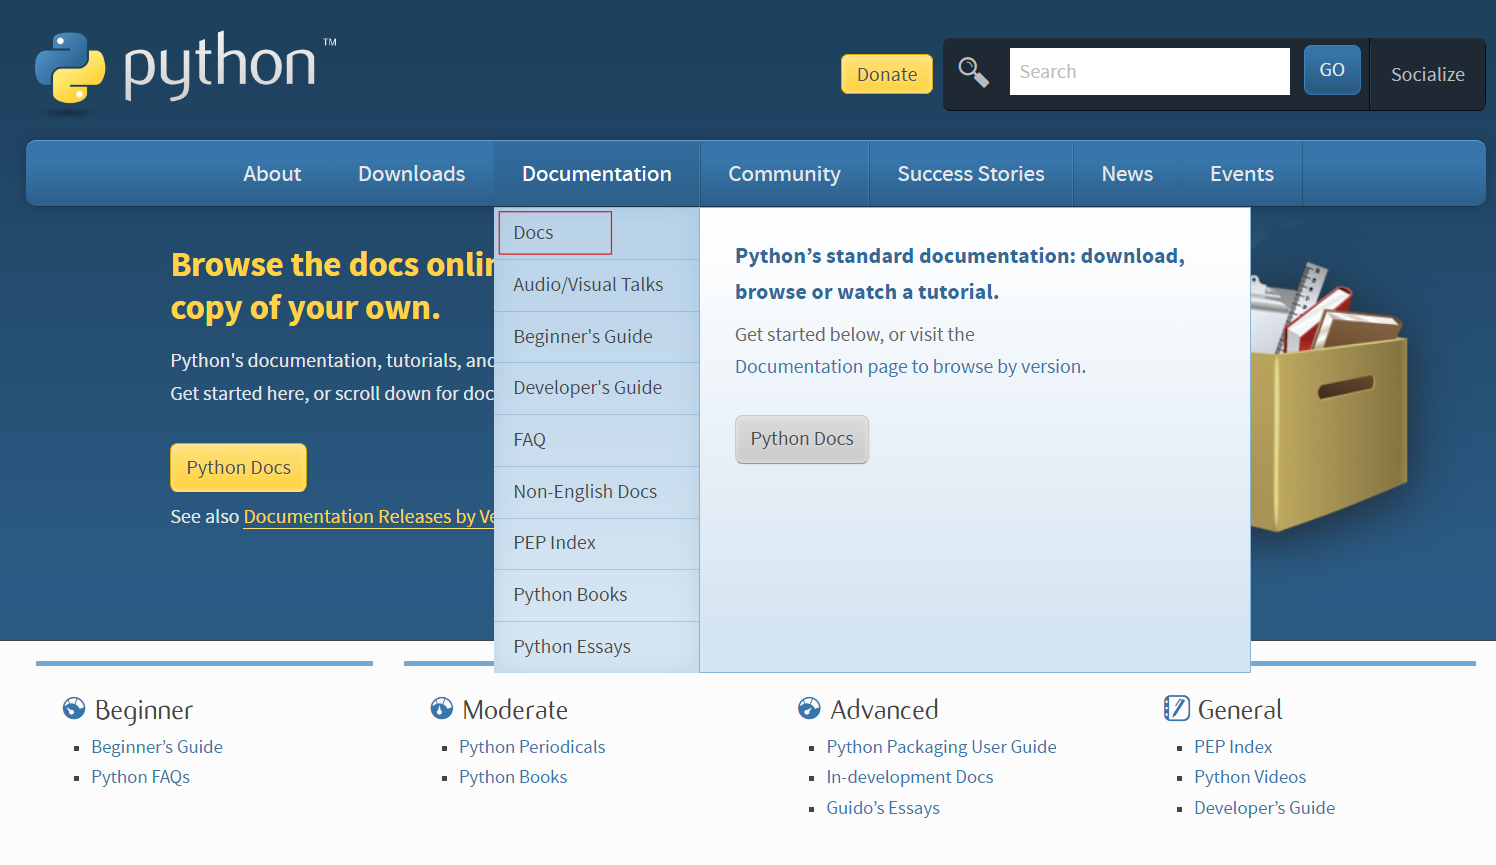Click the Moderate section icon
Image resolution: width=1496 pixels, height=865 pixels.
pyautogui.click(x=440, y=709)
